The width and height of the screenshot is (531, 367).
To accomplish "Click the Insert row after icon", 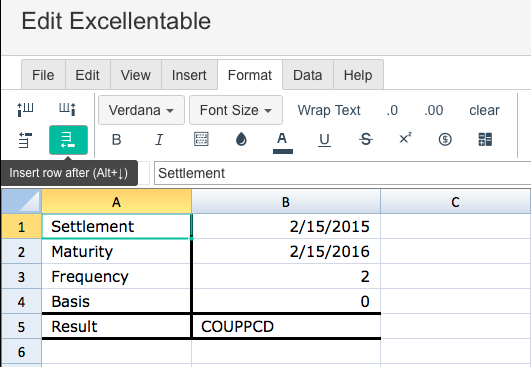I will pos(68,140).
